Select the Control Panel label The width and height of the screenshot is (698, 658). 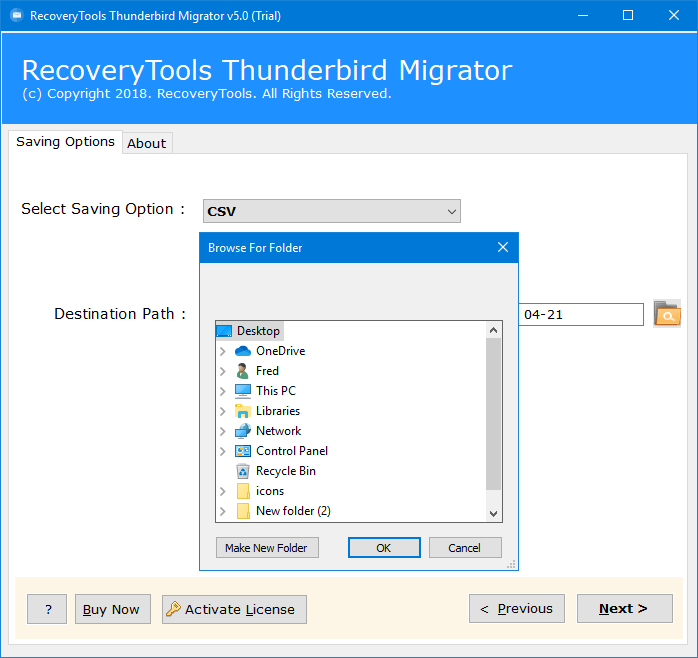click(x=292, y=451)
